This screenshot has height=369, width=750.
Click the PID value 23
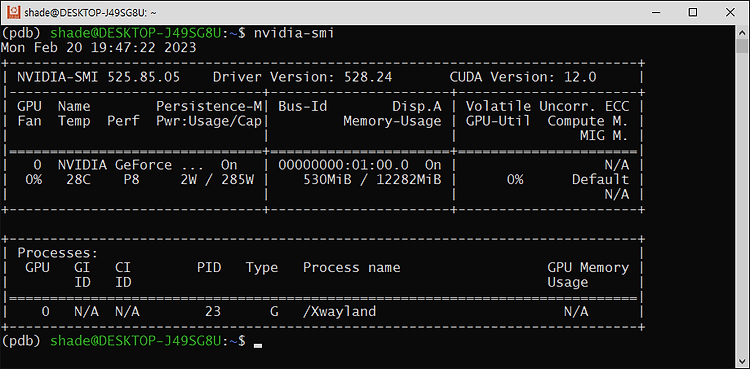(213, 312)
